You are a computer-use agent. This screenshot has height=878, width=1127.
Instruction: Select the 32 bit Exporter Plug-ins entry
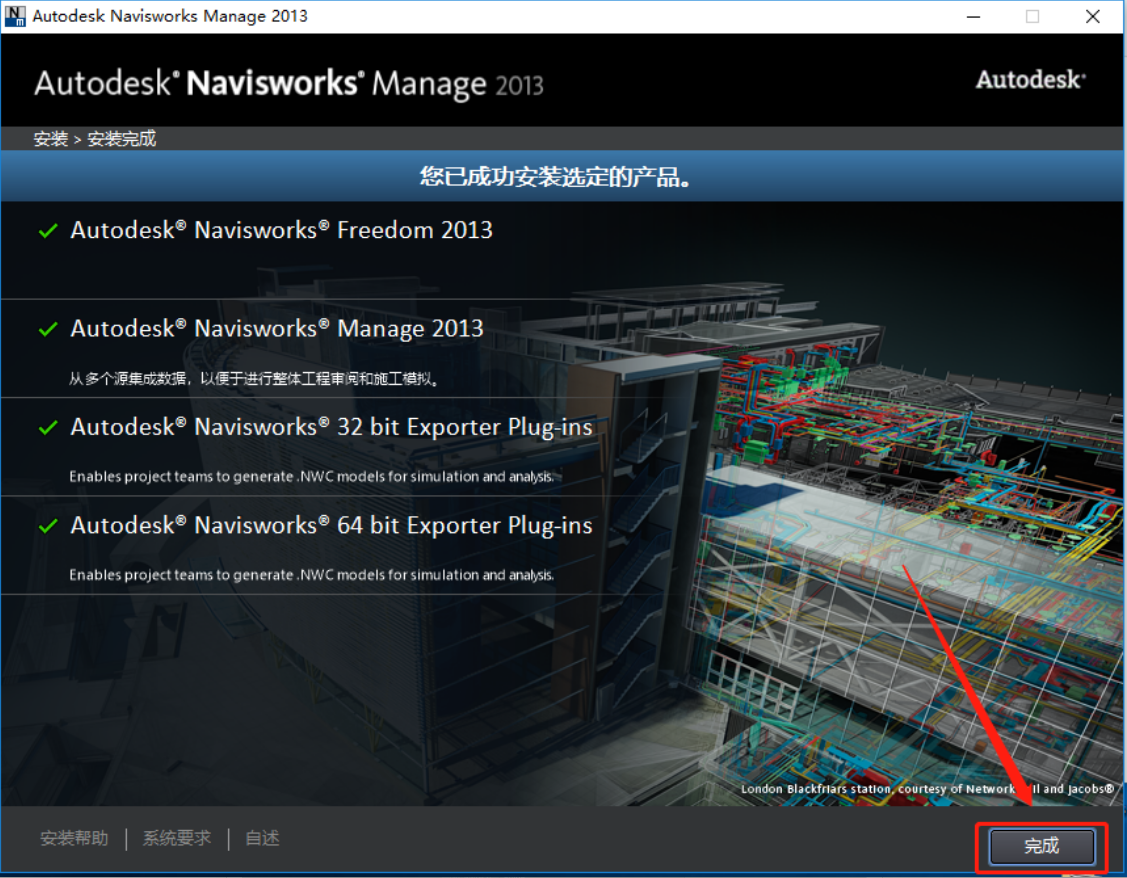[331, 427]
